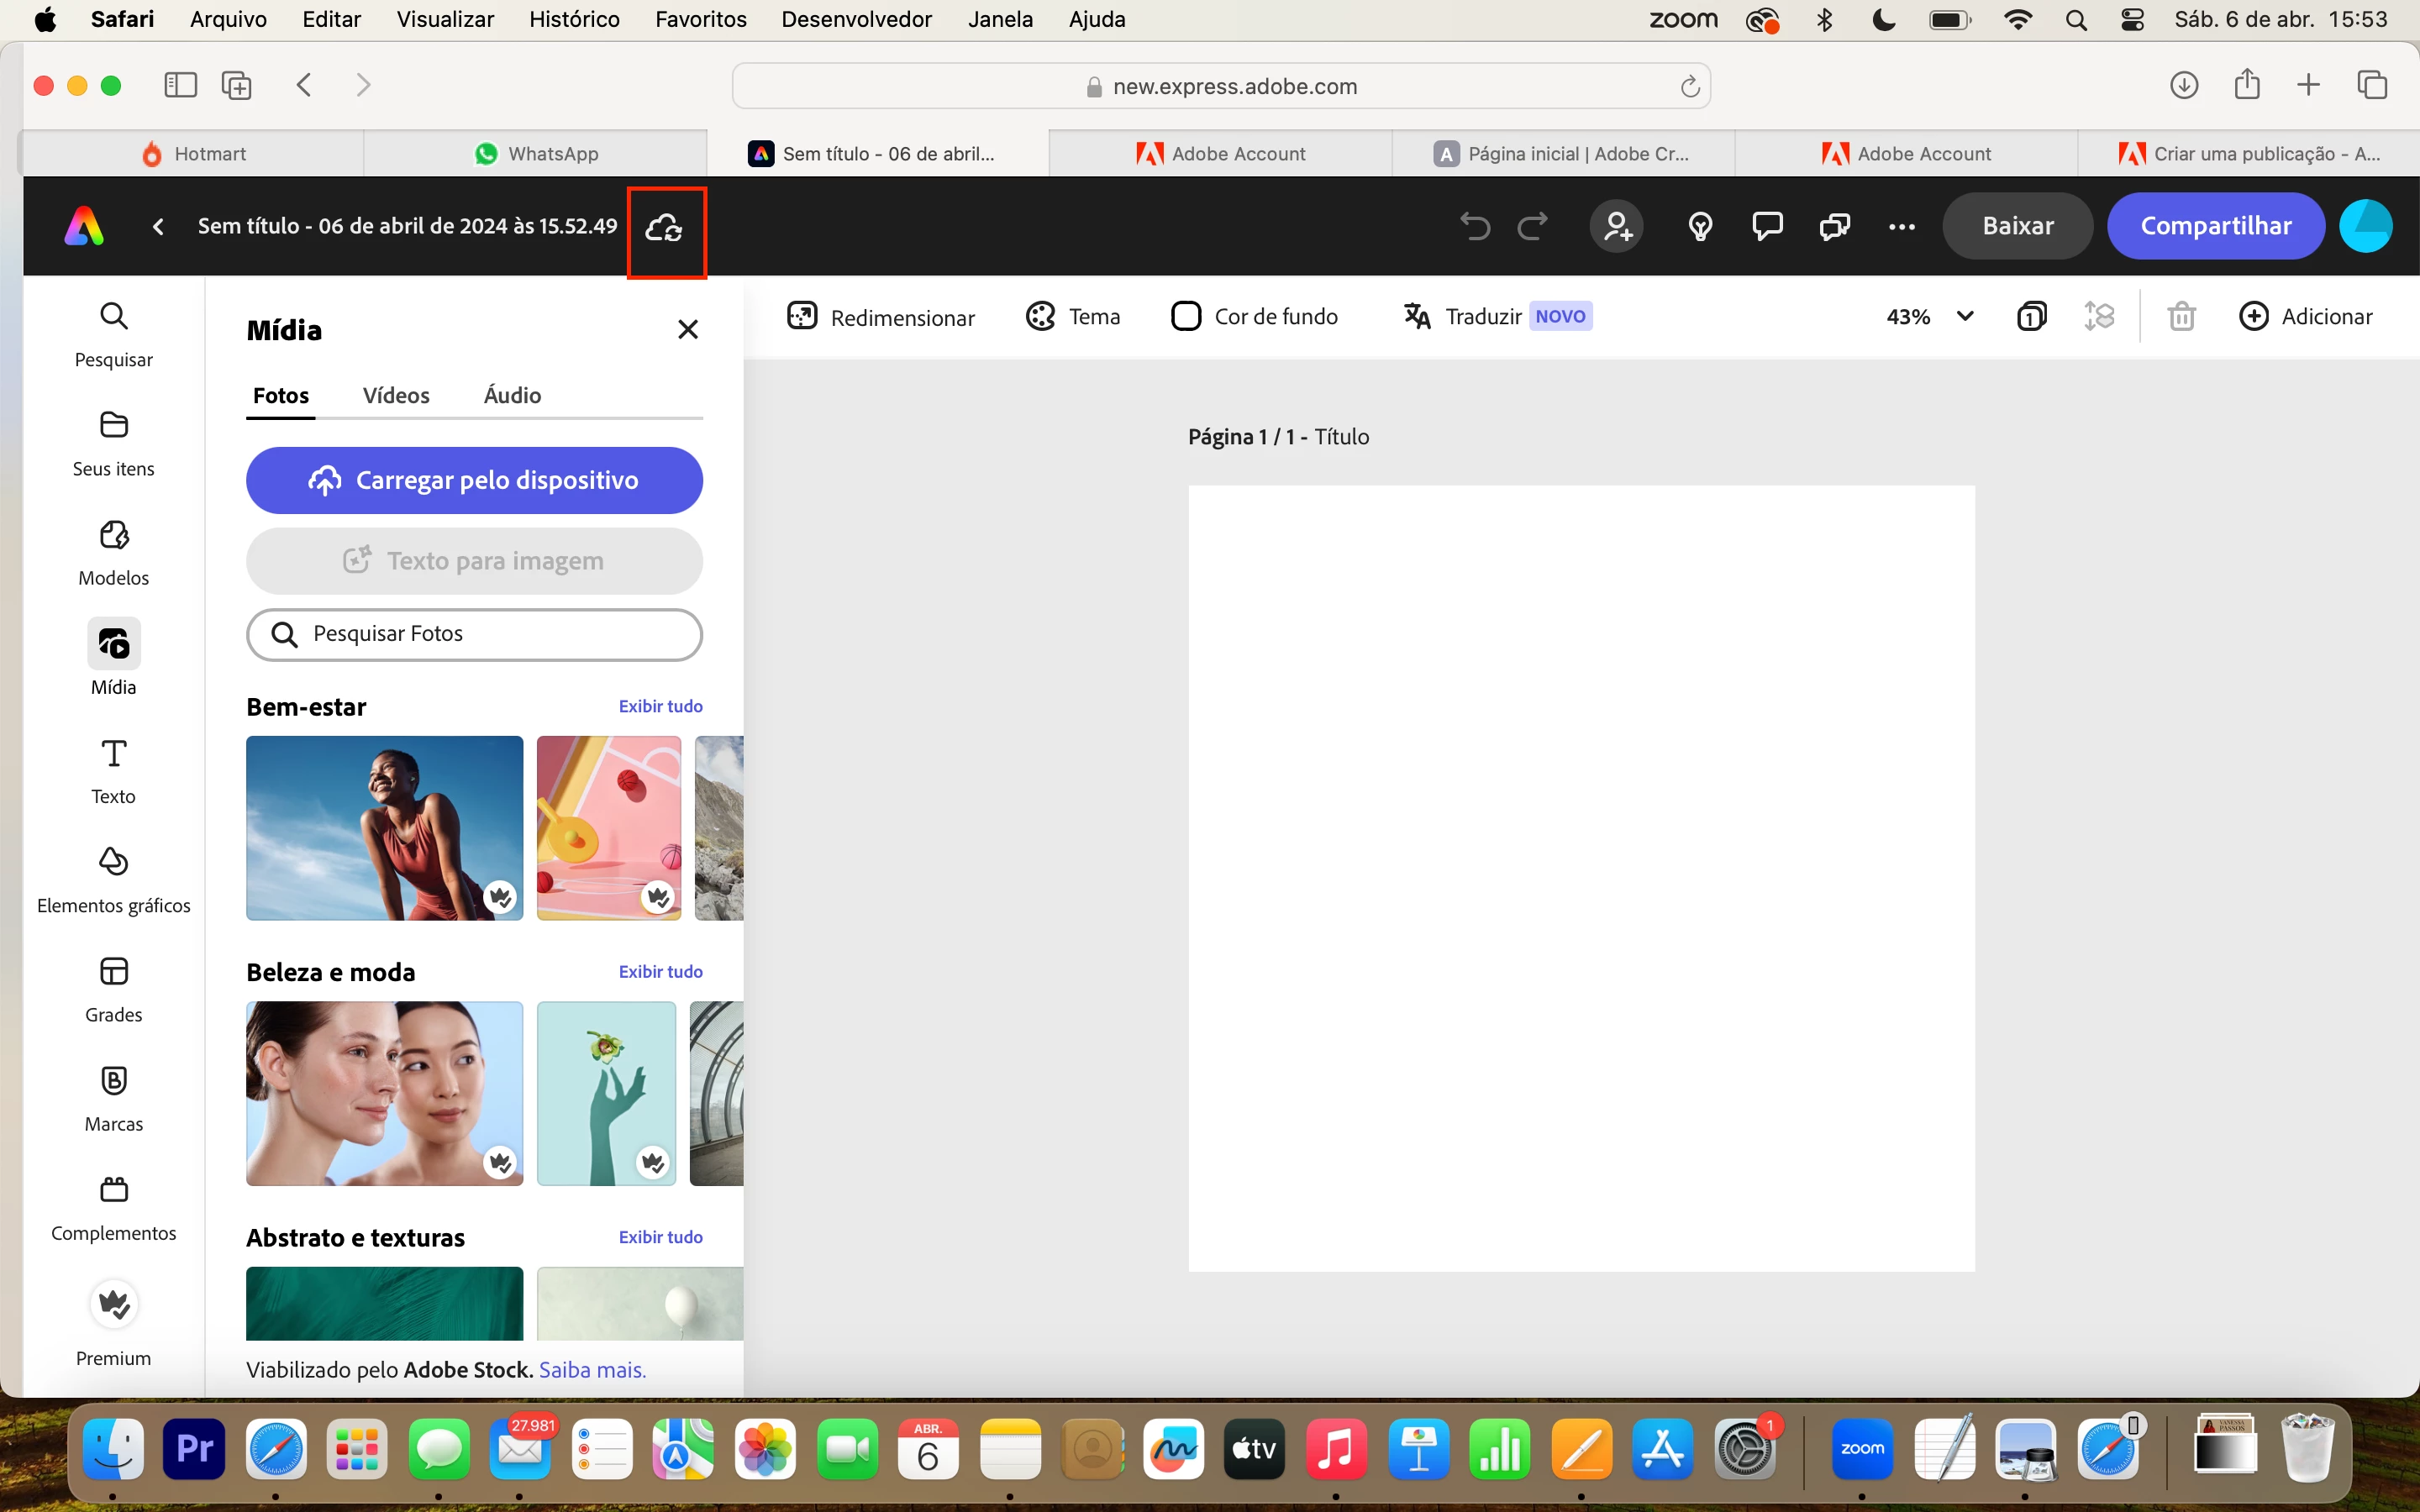The image size is (2420, 1512).
Task: Click the invite collaborator icon
Action: (x=1617, y=226)
